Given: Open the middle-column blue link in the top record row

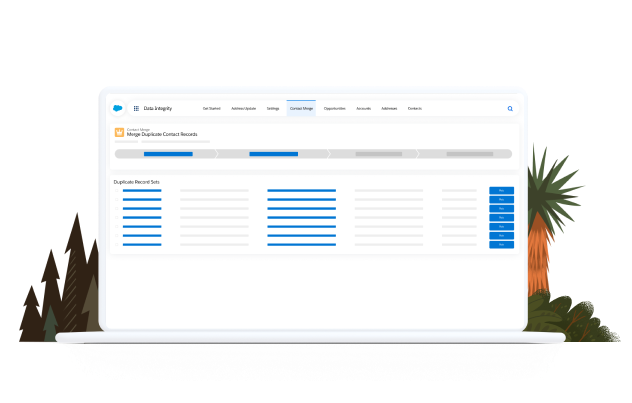Looking at the screenshot, I should [x=301, y=191].
